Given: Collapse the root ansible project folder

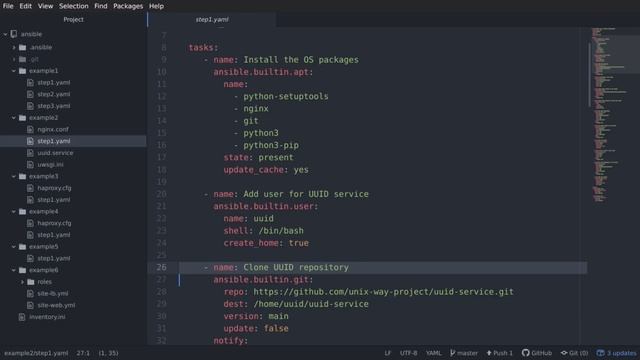Looking at the screenshot, I should pos(5,34).
